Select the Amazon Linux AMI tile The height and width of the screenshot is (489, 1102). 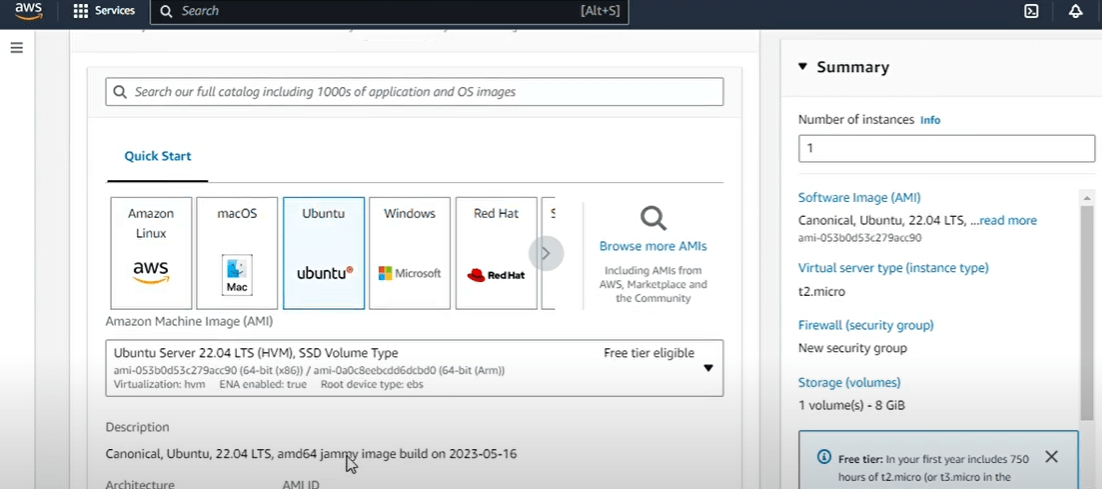151,253
